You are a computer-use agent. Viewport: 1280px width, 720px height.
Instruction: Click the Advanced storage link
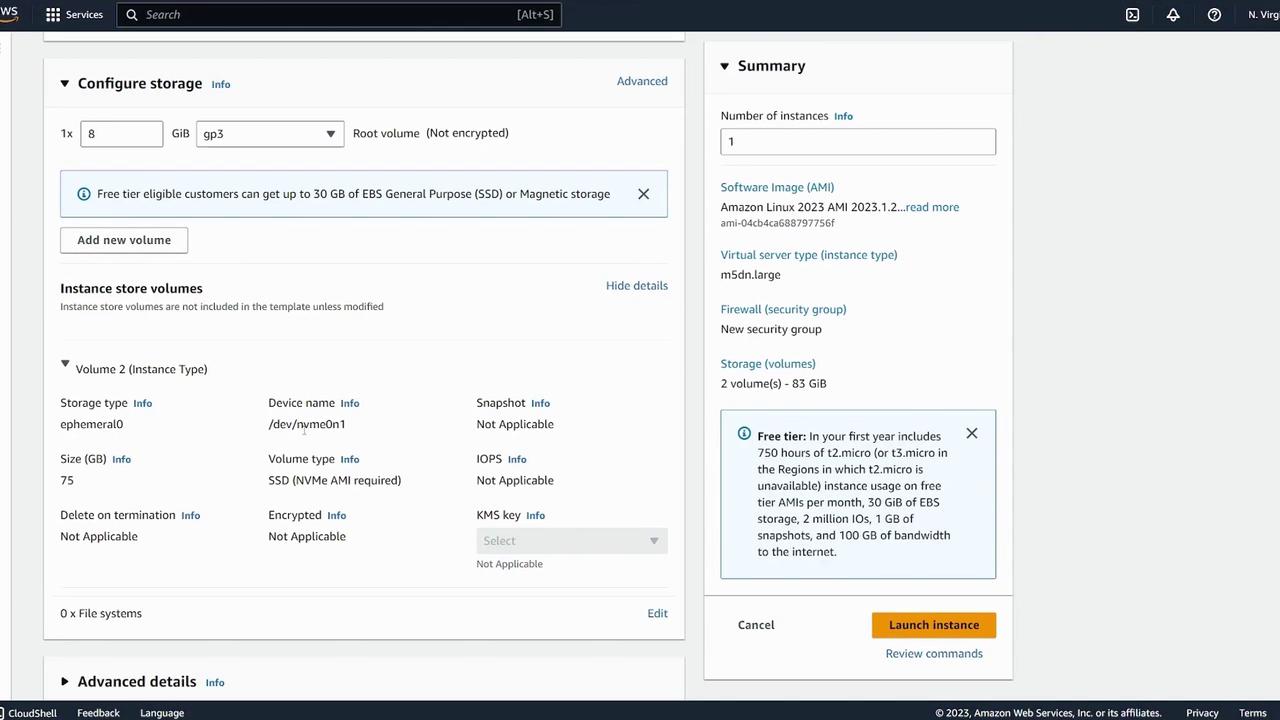642,81
